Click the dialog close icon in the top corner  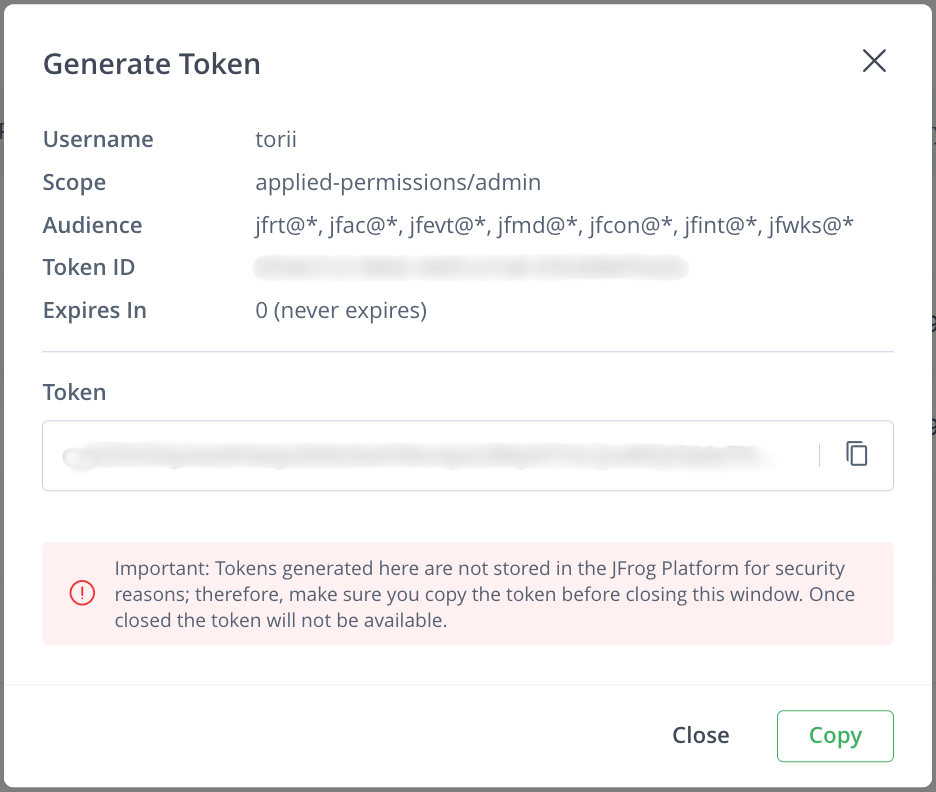[x=874, y=61]
